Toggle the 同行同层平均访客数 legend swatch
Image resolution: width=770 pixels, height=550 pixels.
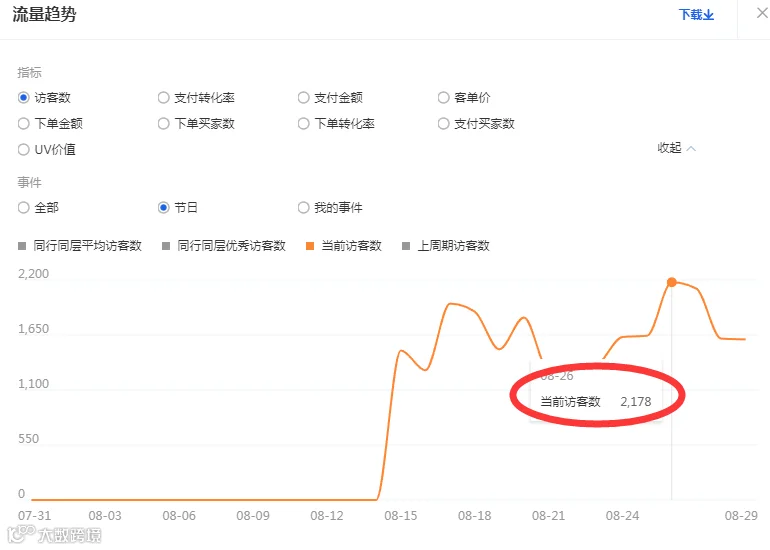(x=22, y=246)
